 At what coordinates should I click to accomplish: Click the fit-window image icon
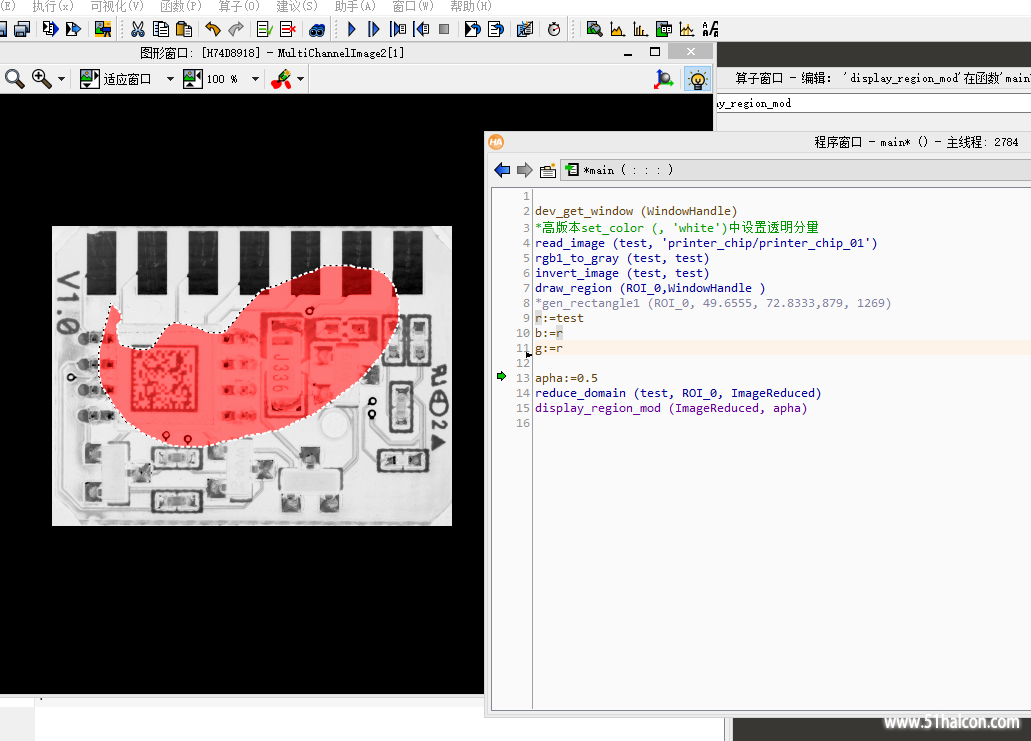(x=89, y=79)
